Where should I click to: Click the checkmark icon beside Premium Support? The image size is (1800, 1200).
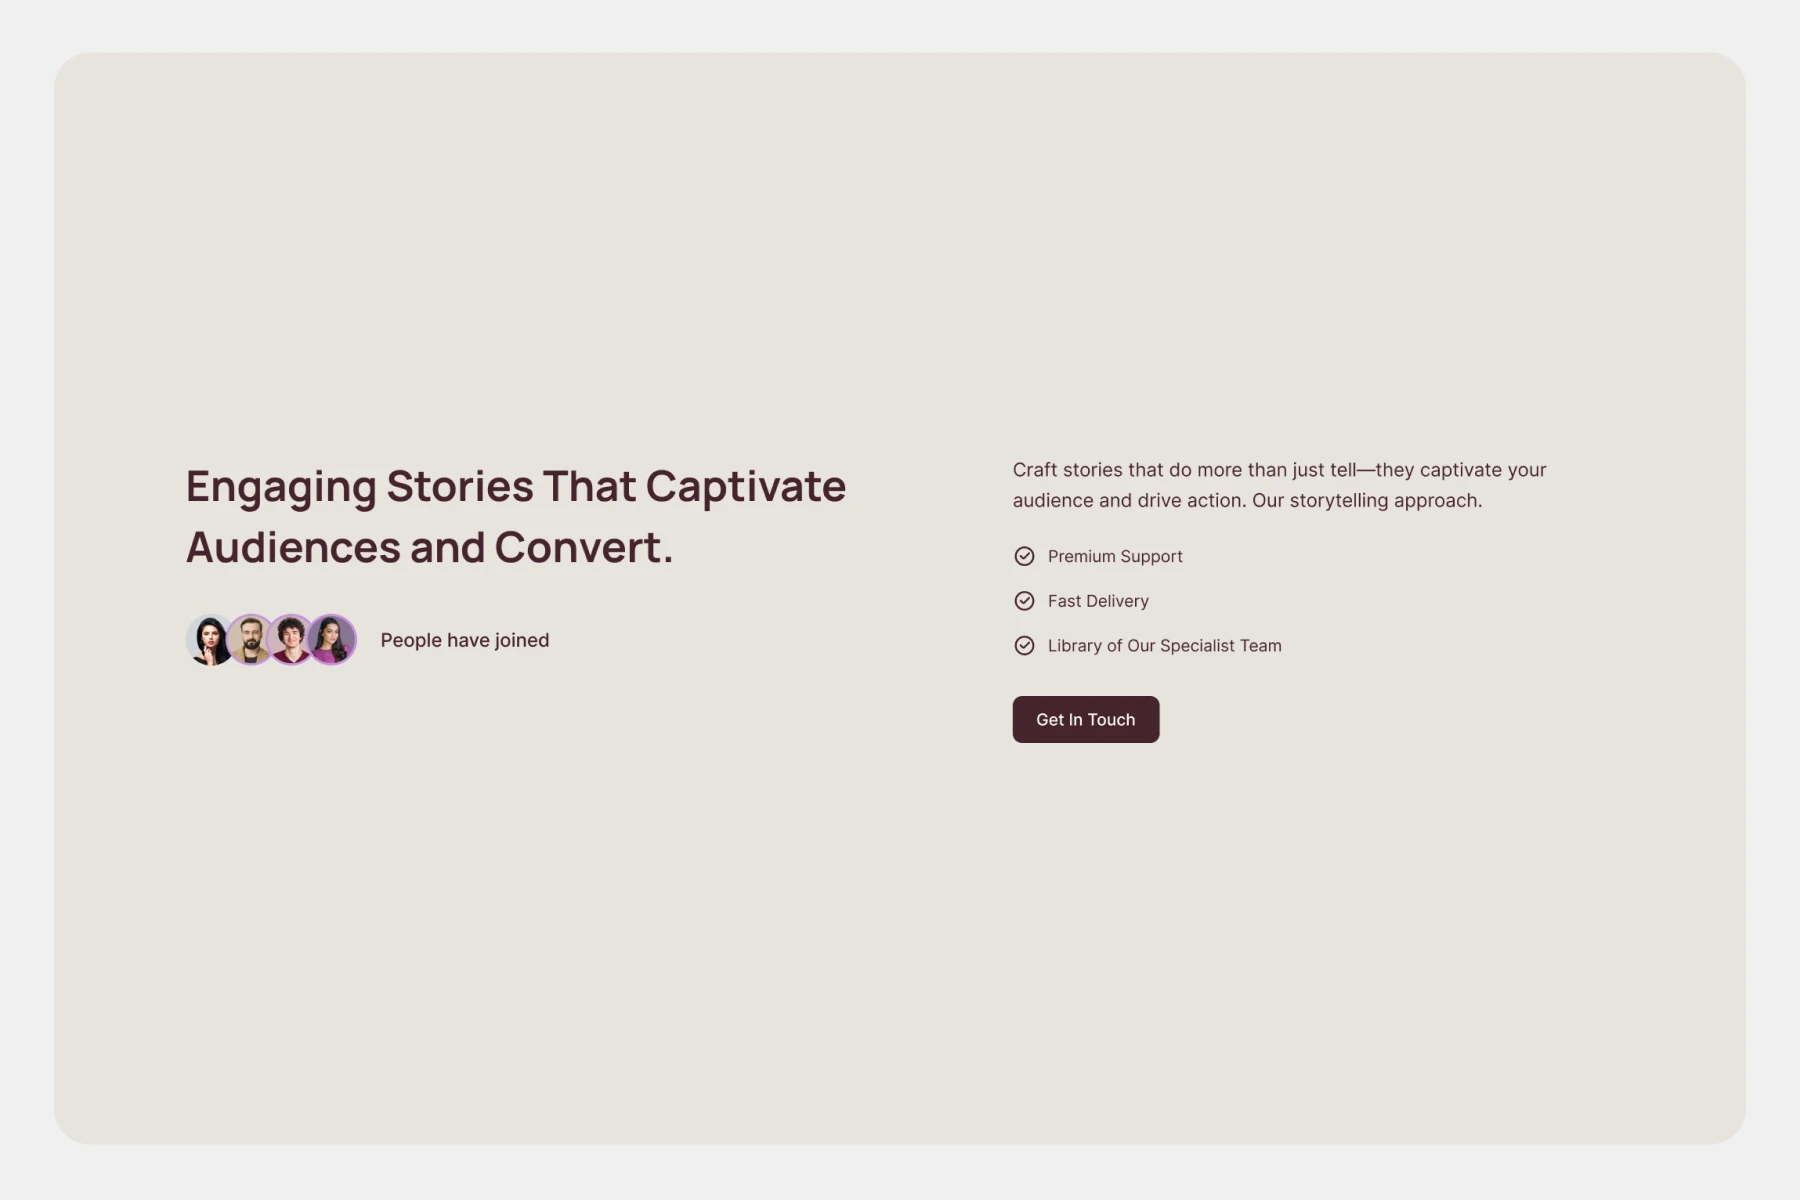(1024, 556)
